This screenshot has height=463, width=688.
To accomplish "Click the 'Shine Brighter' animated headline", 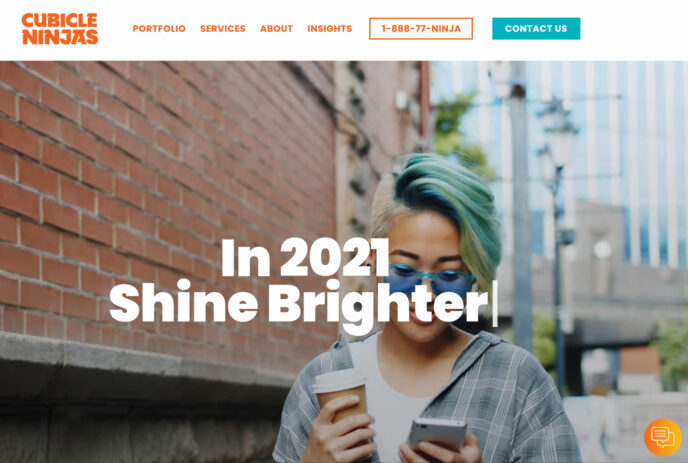I will click(x=298, y=304).
